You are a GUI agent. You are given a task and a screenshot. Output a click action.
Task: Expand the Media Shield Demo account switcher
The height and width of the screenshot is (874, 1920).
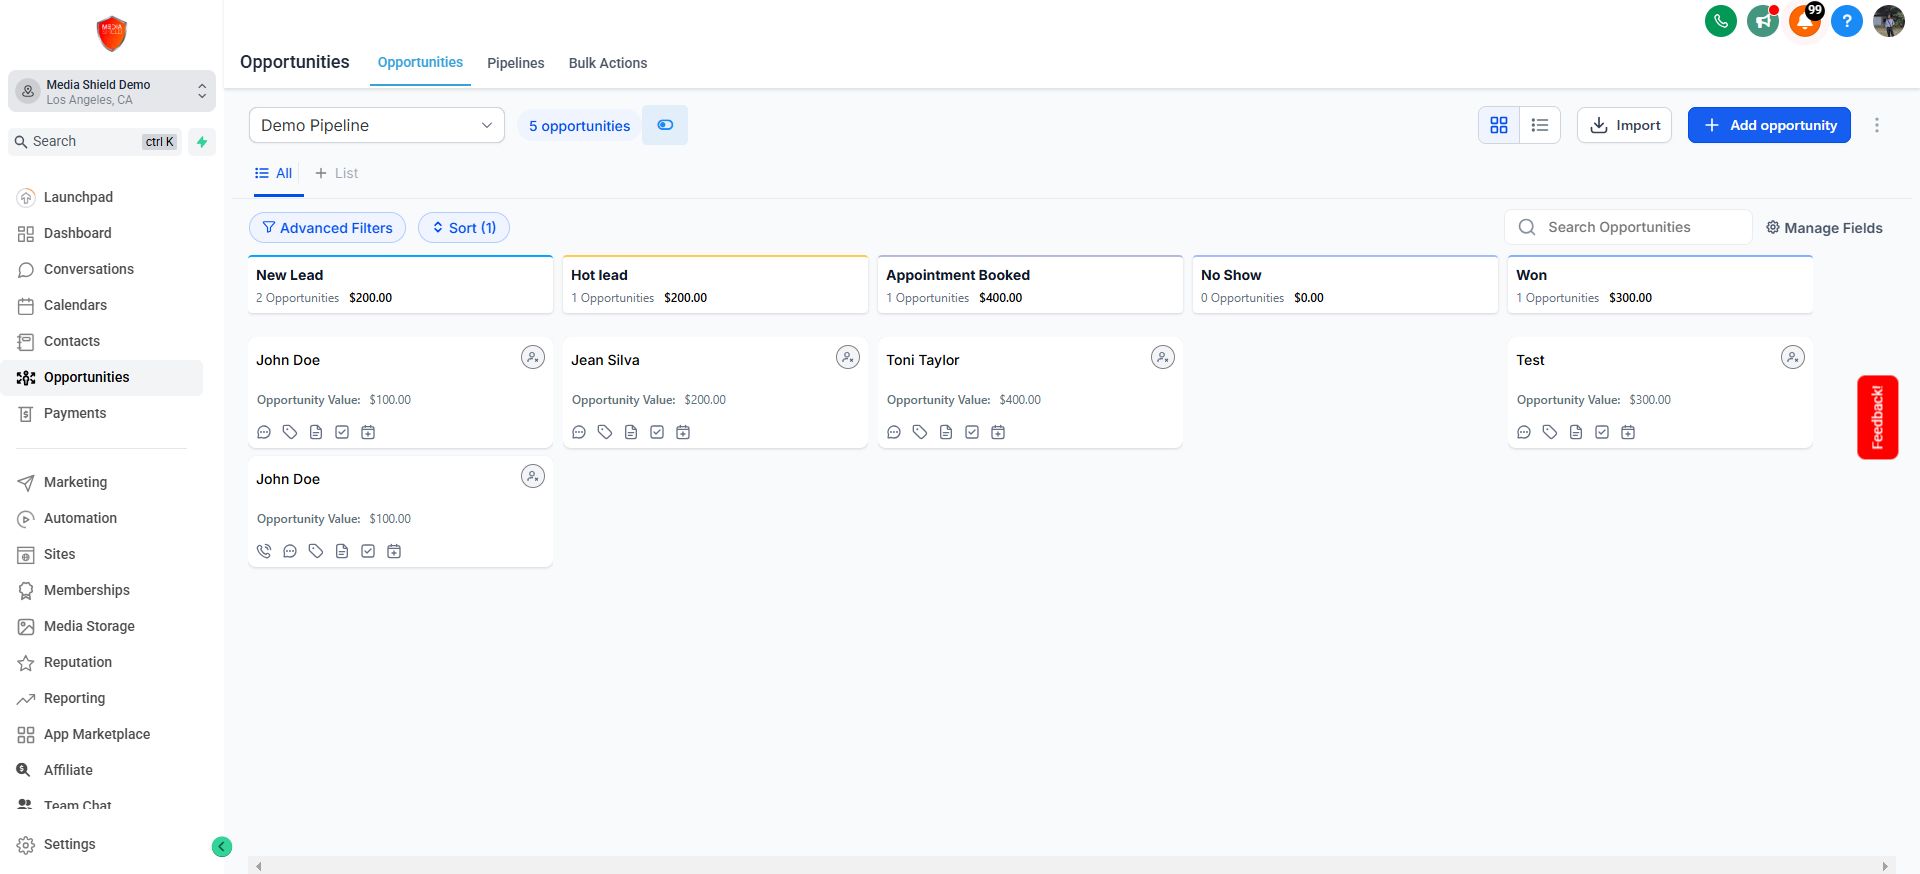click(112, 91)
